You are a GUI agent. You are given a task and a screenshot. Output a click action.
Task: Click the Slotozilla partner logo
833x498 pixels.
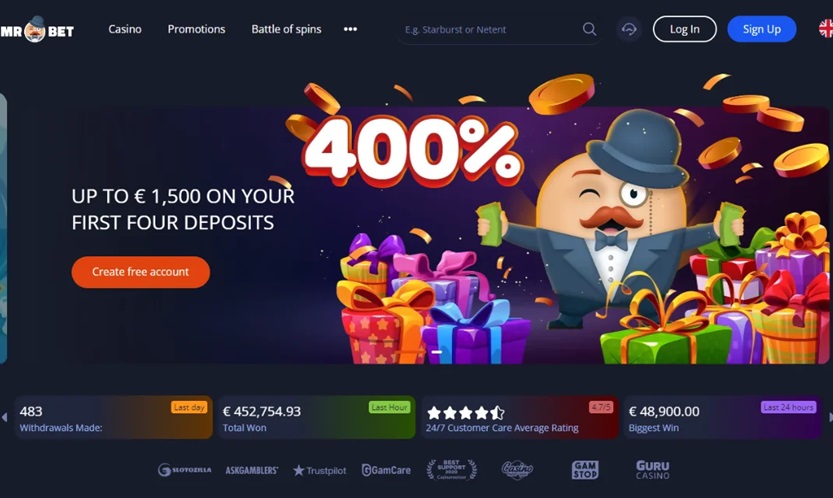(184, 470)
